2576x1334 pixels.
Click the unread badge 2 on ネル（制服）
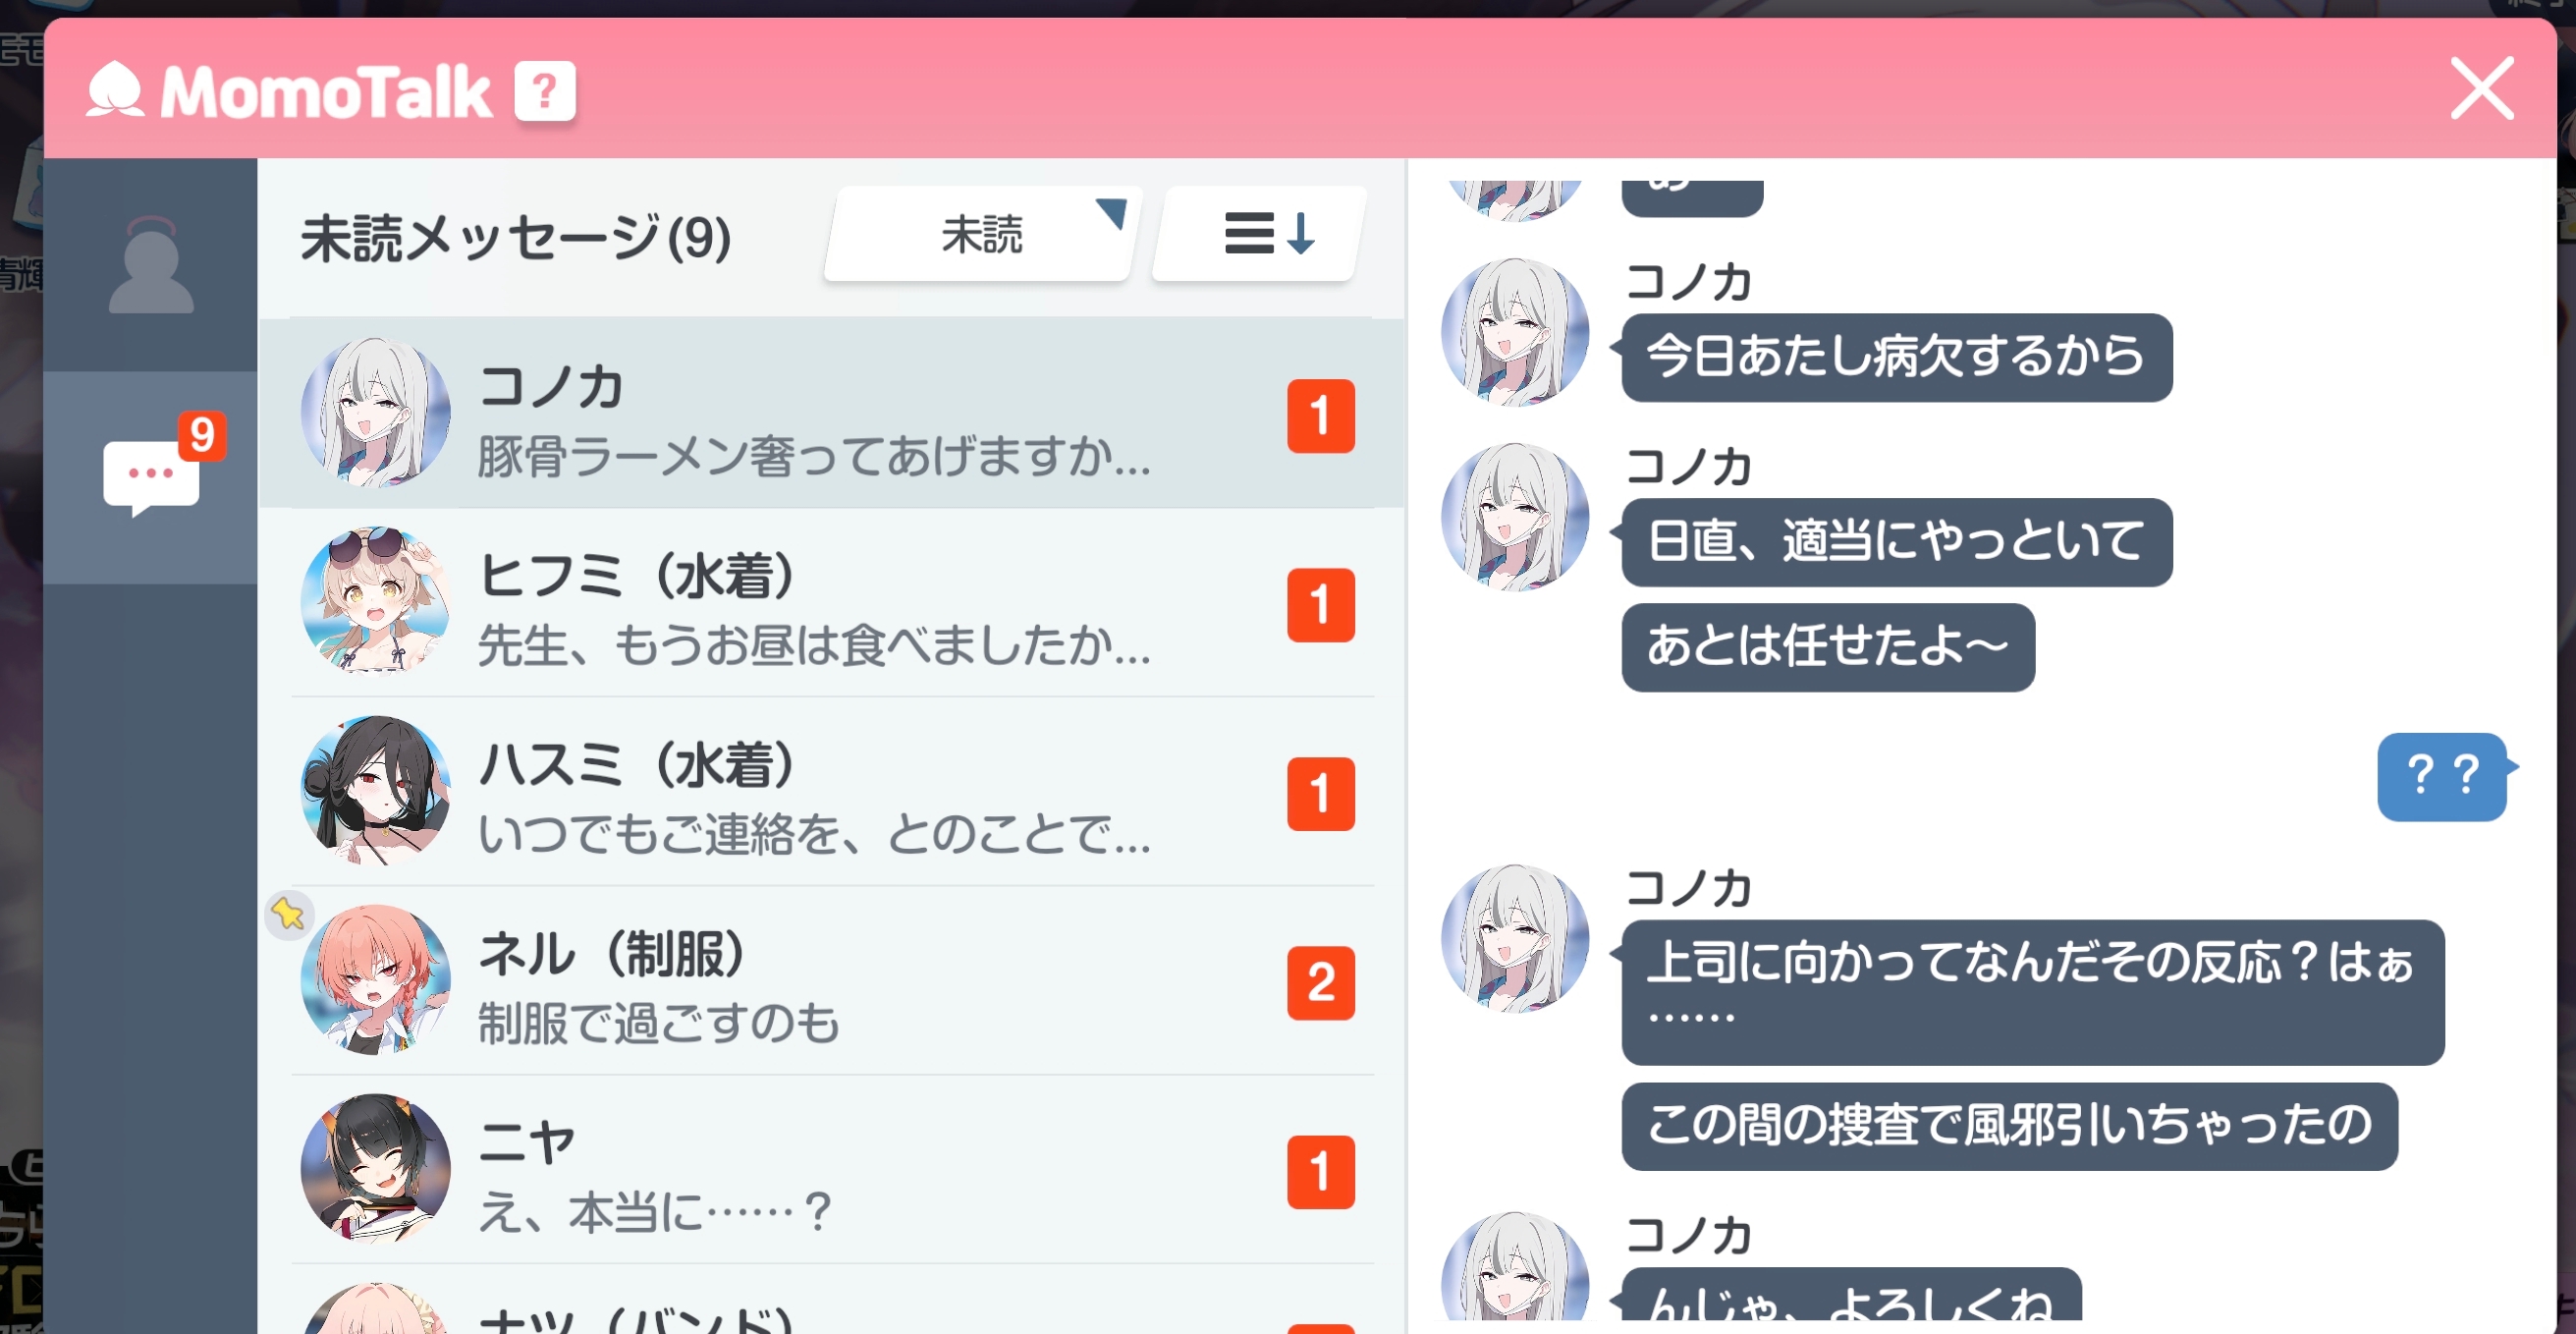pyautogui.click(x=1321, y=983)
